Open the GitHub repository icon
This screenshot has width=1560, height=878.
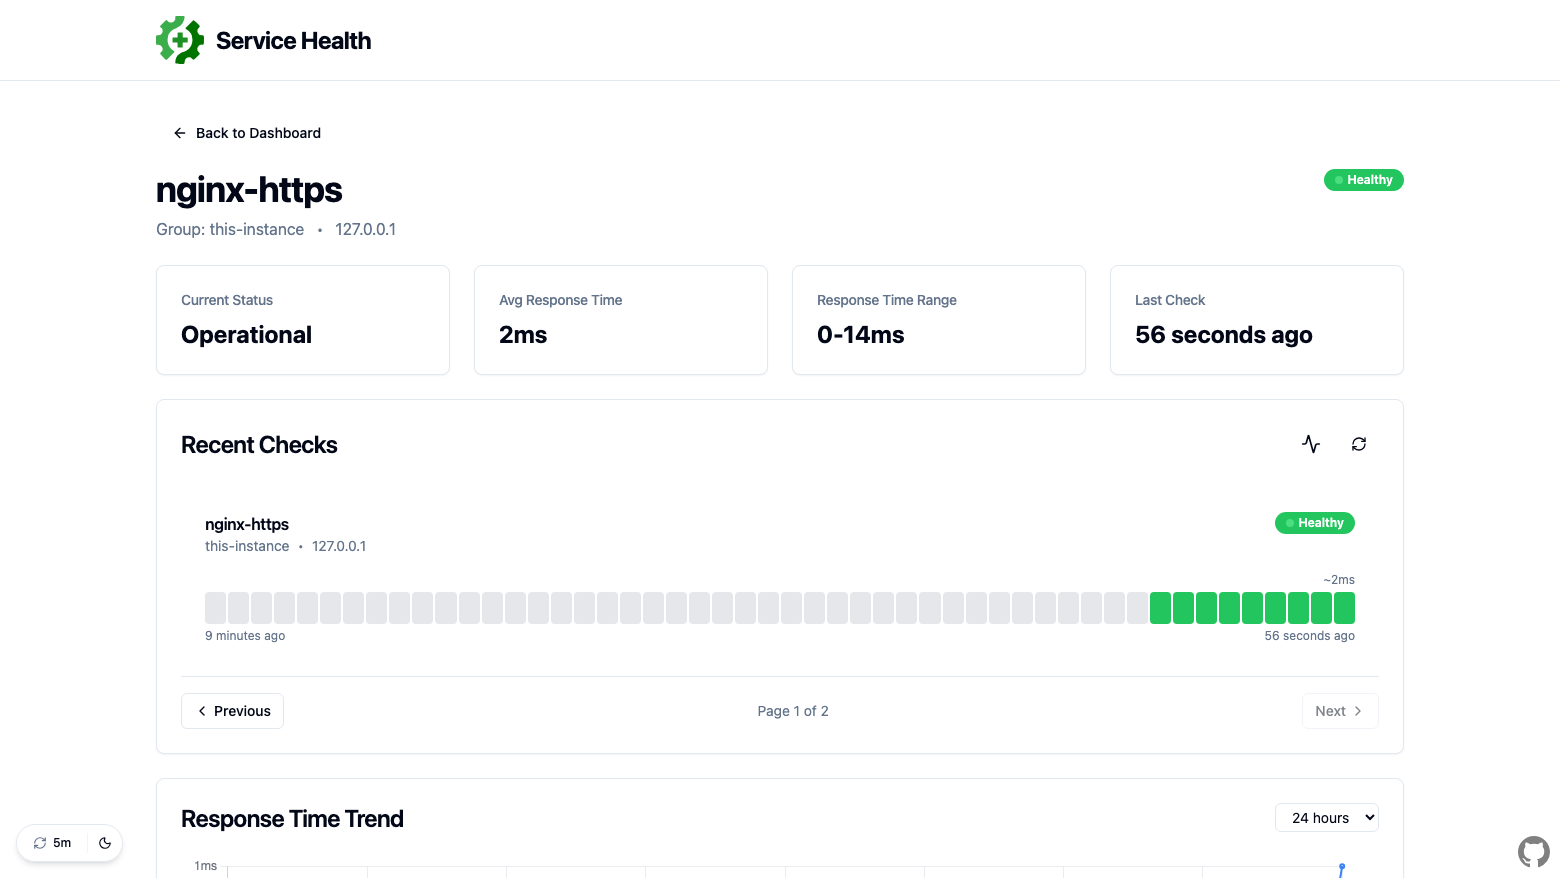[1534, 852]
